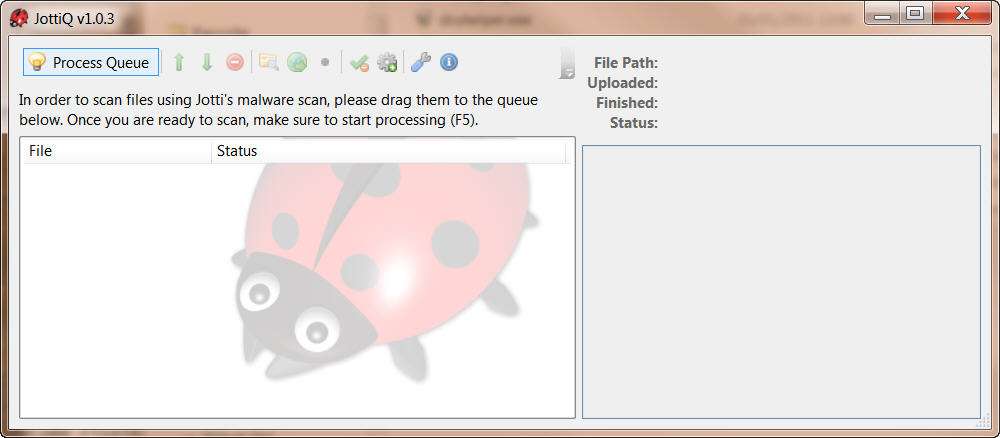1000x438 pixels.
Task: Click the Process Queue button
Action: [91, 62]
